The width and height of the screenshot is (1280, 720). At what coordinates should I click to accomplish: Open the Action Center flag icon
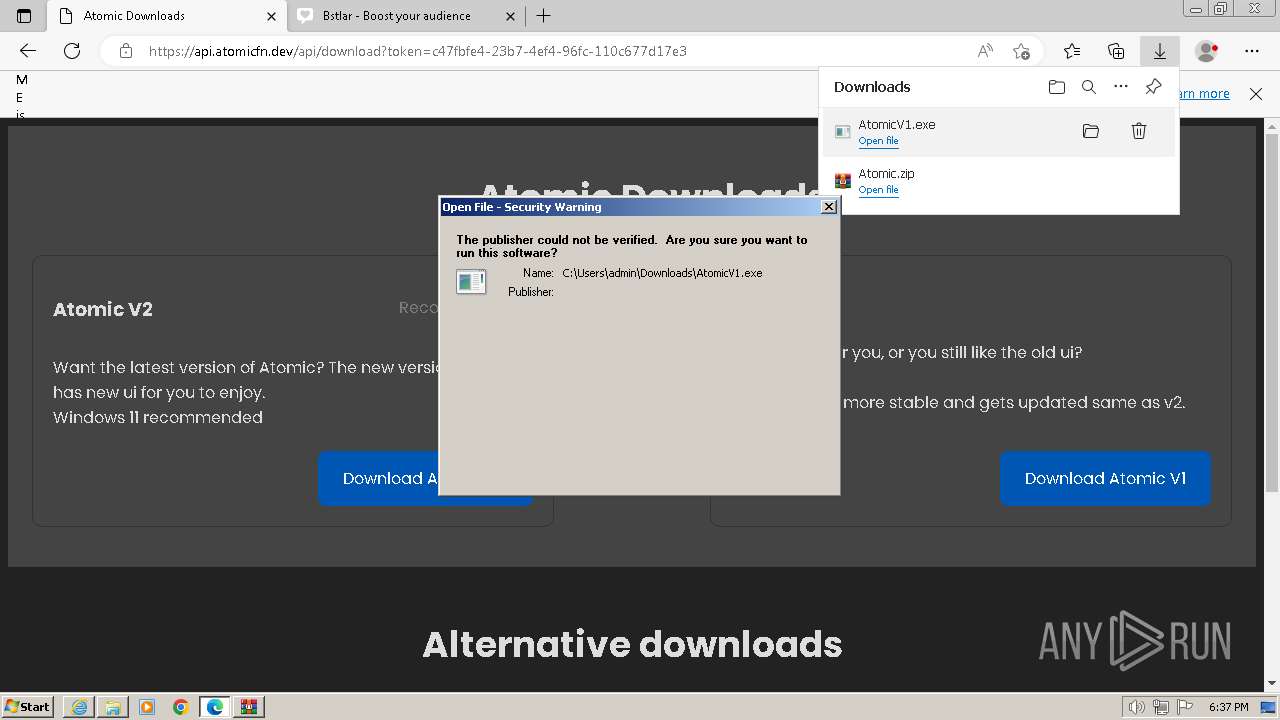pos(1184,707)
